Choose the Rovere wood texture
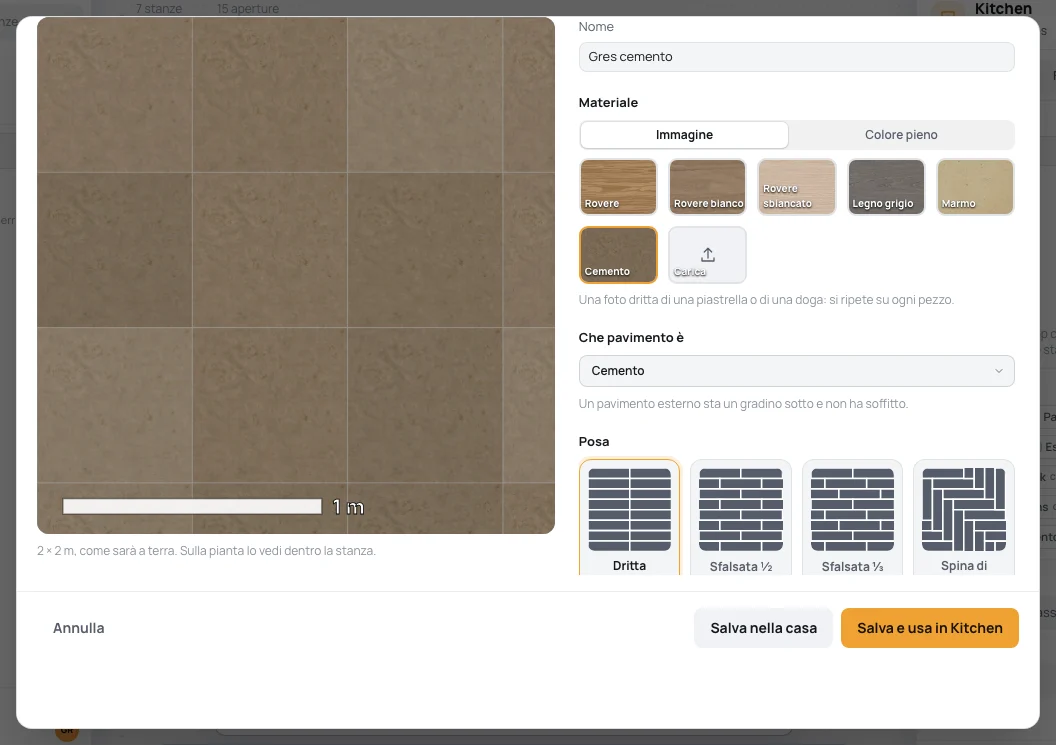This screenshot has width=1056, height=745. pos(618,187)
